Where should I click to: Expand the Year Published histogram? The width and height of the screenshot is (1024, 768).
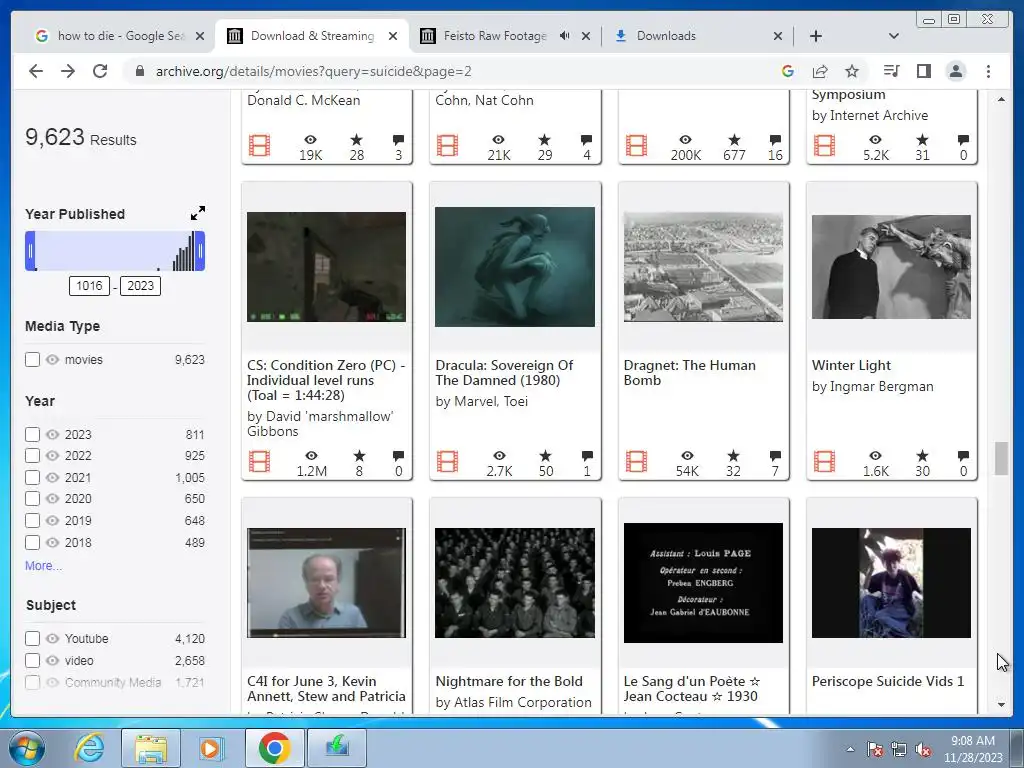[198, 213]
